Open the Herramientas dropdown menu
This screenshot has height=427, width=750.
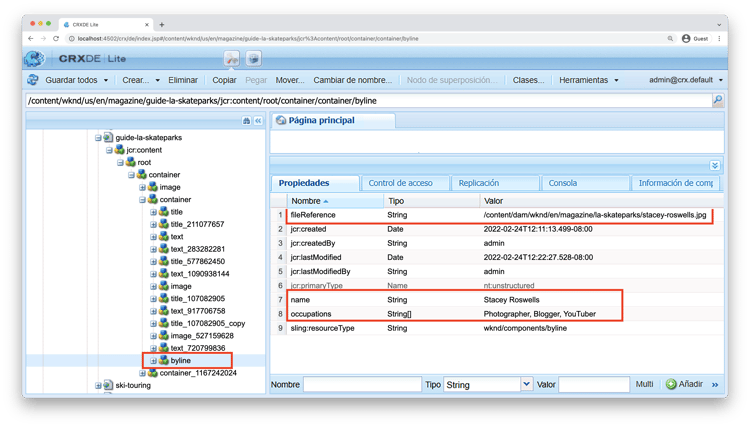pyautogui.click(x=589, y=80)
